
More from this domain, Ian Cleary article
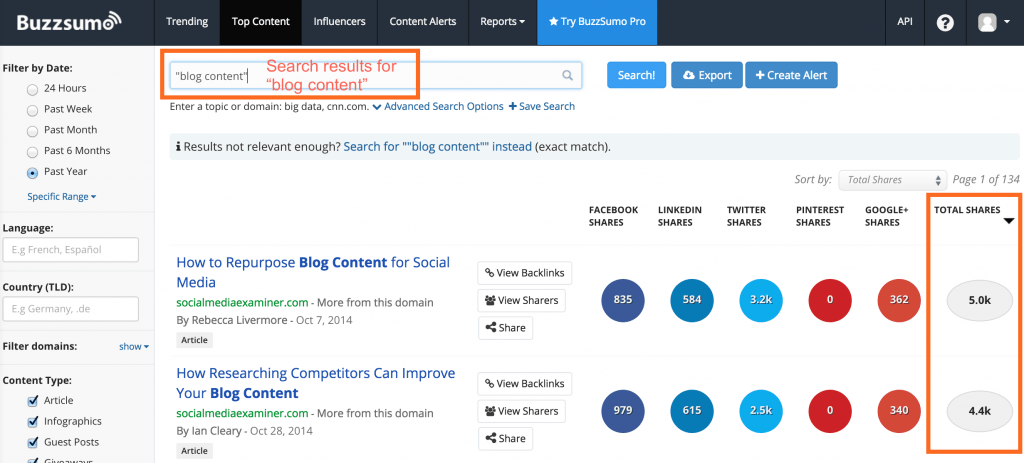click(x=376, y=413)
